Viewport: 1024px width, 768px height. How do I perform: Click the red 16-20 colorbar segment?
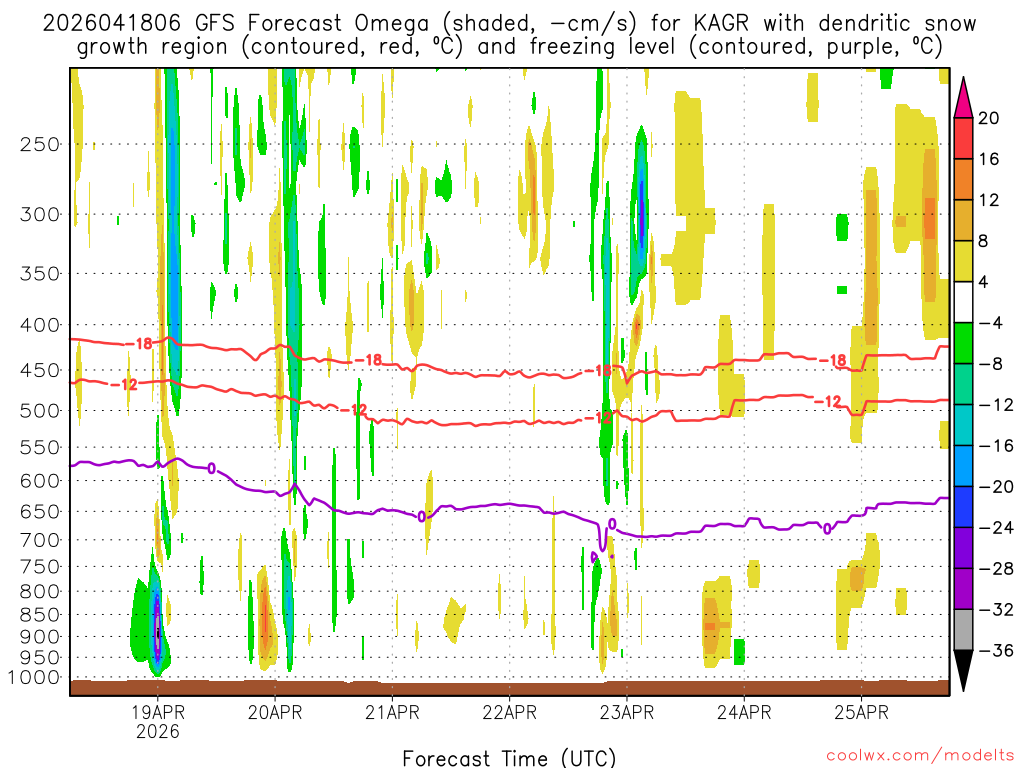click(963, 138)
